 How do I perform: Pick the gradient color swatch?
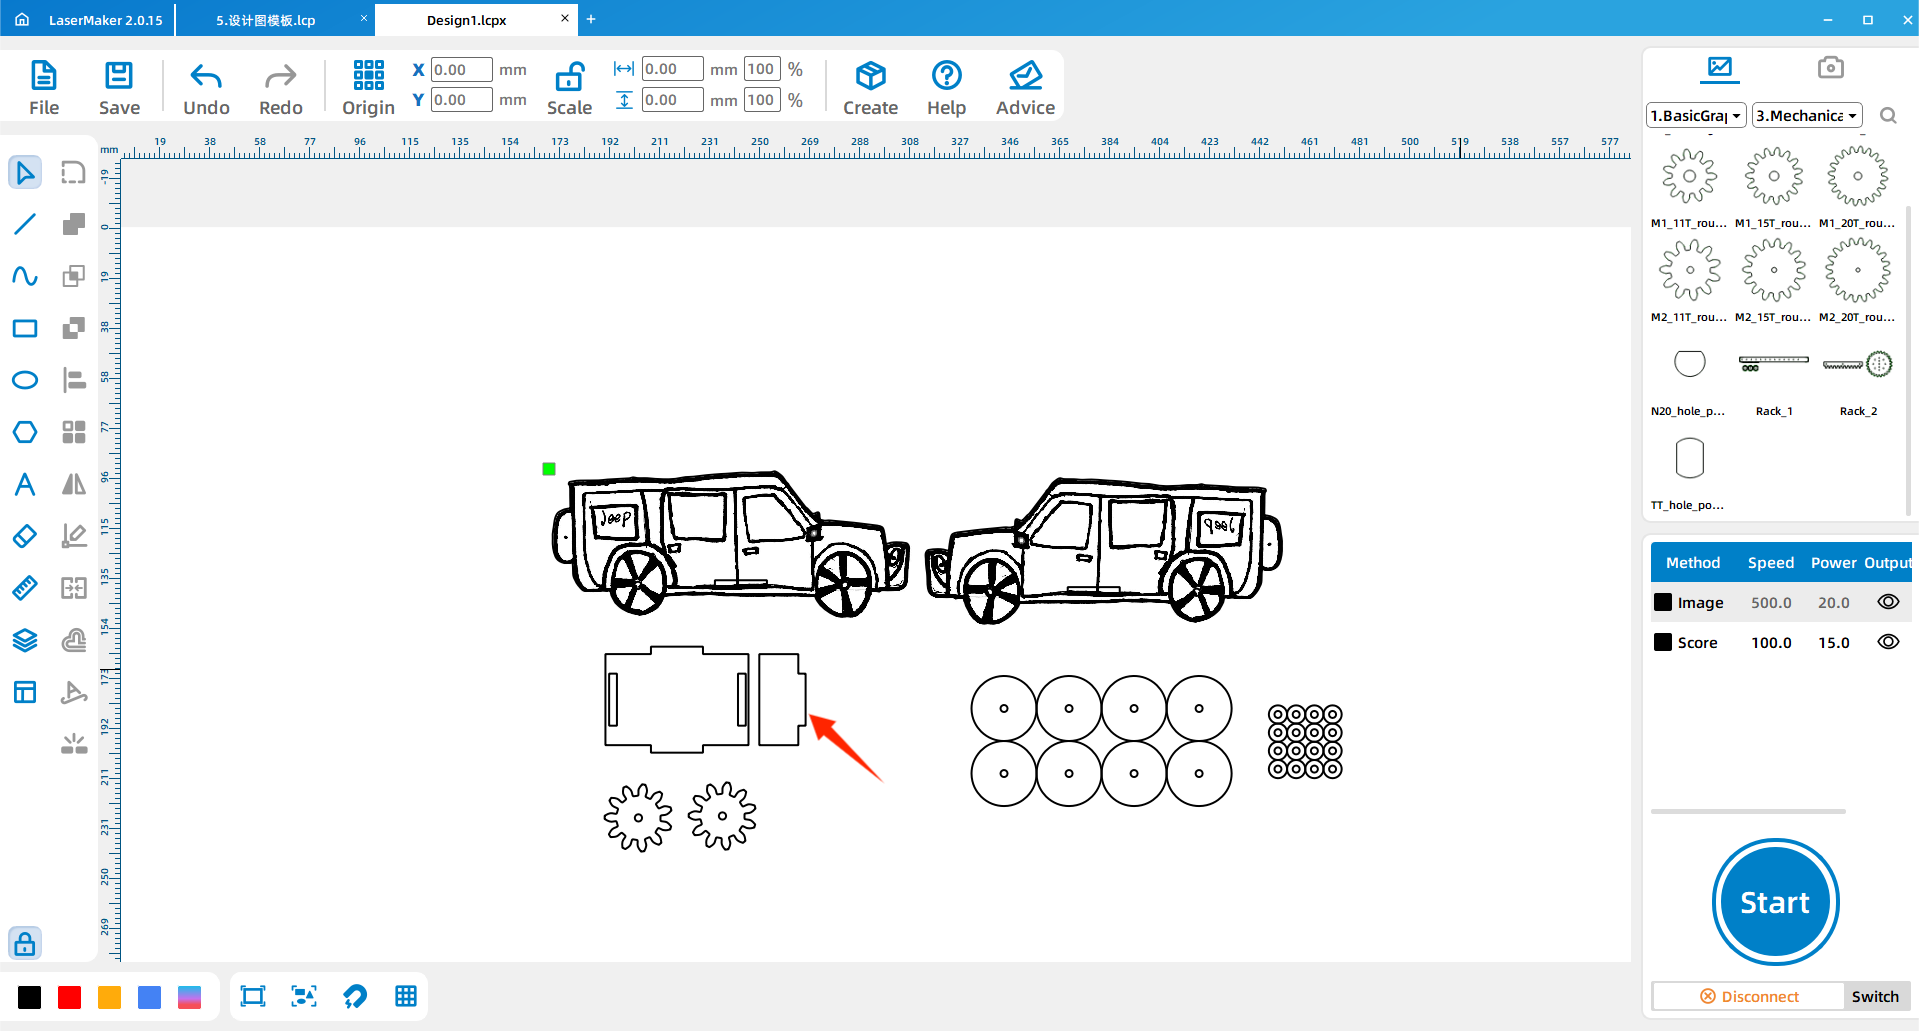click(190, 997)
